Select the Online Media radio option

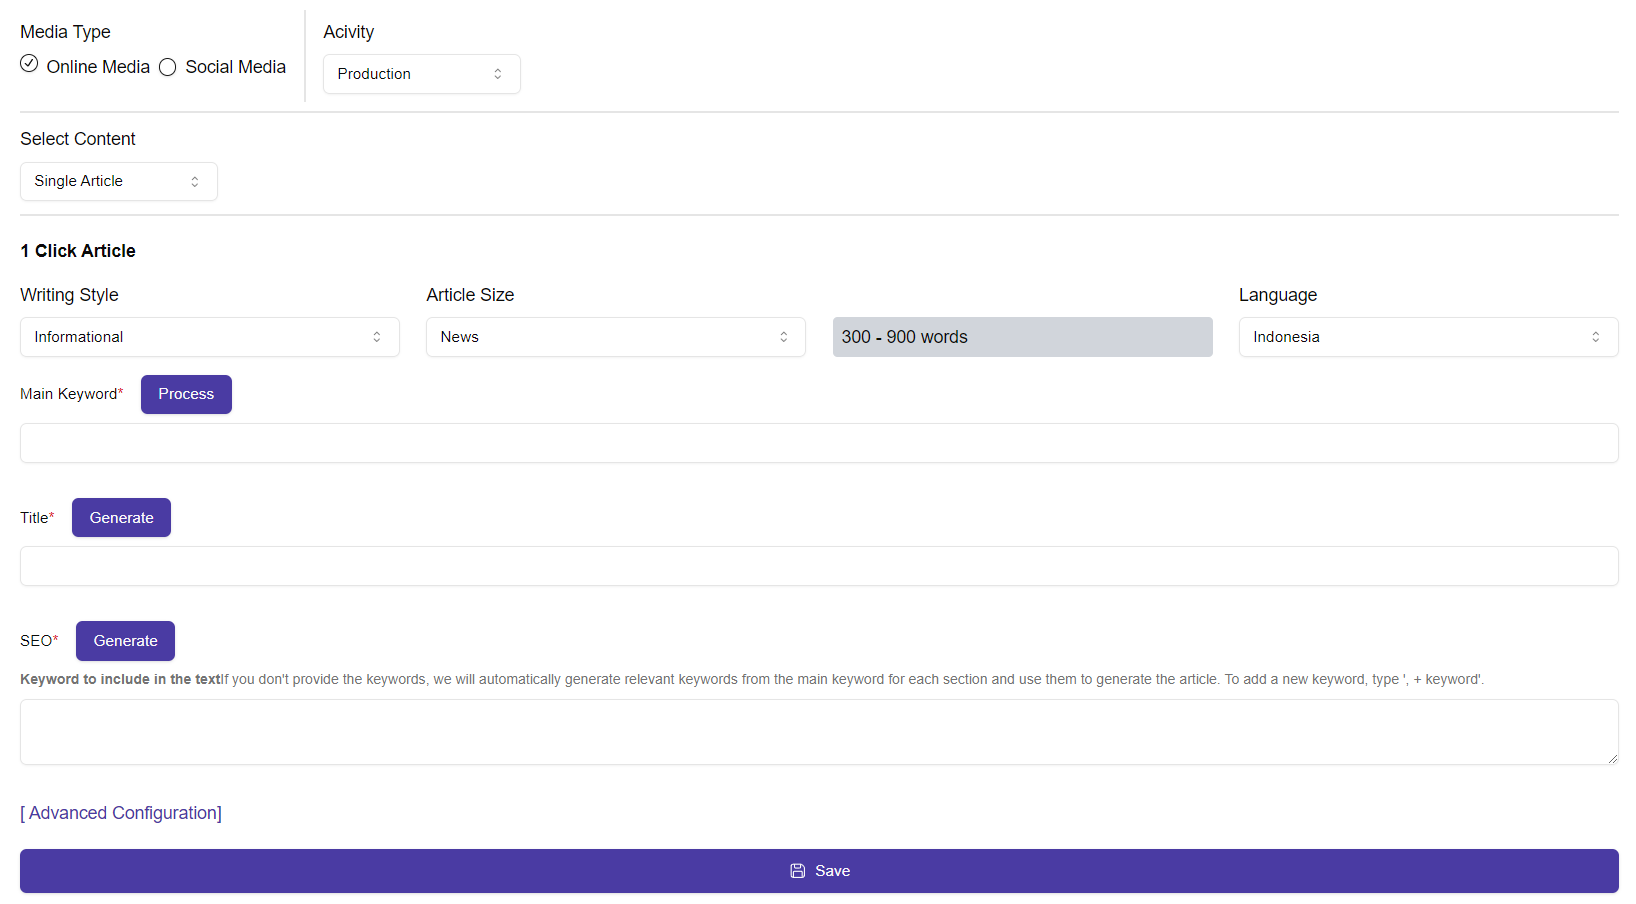click(30, 65)
